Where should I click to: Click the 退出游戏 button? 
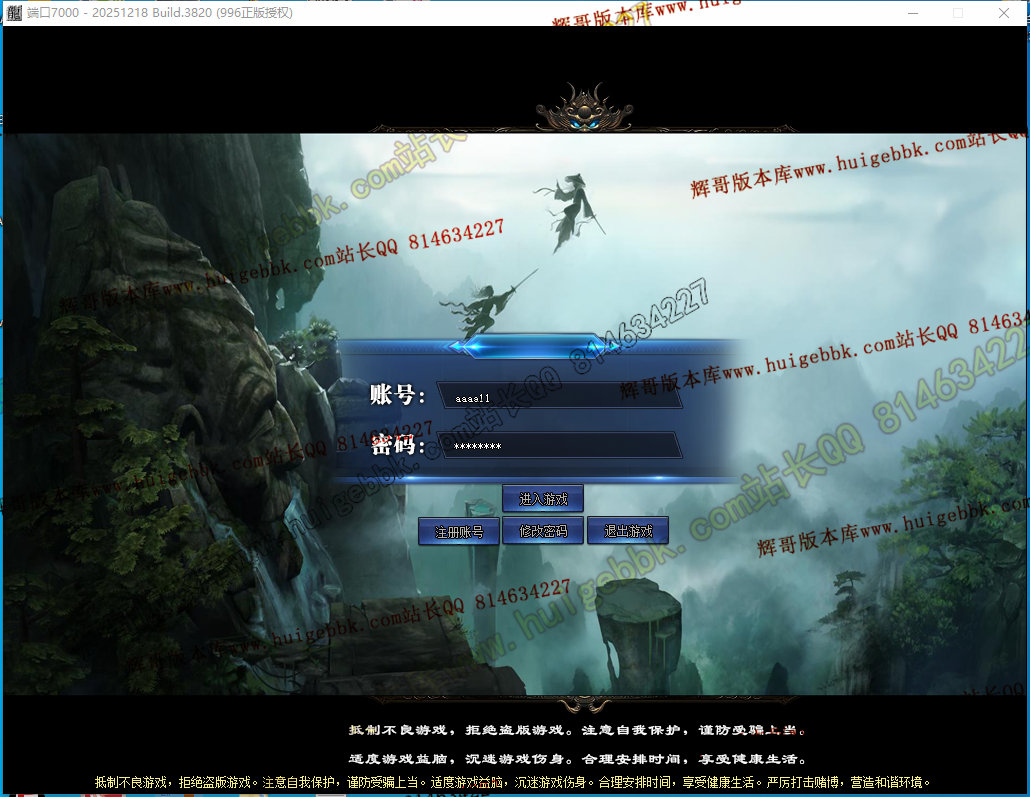[627, 531]
